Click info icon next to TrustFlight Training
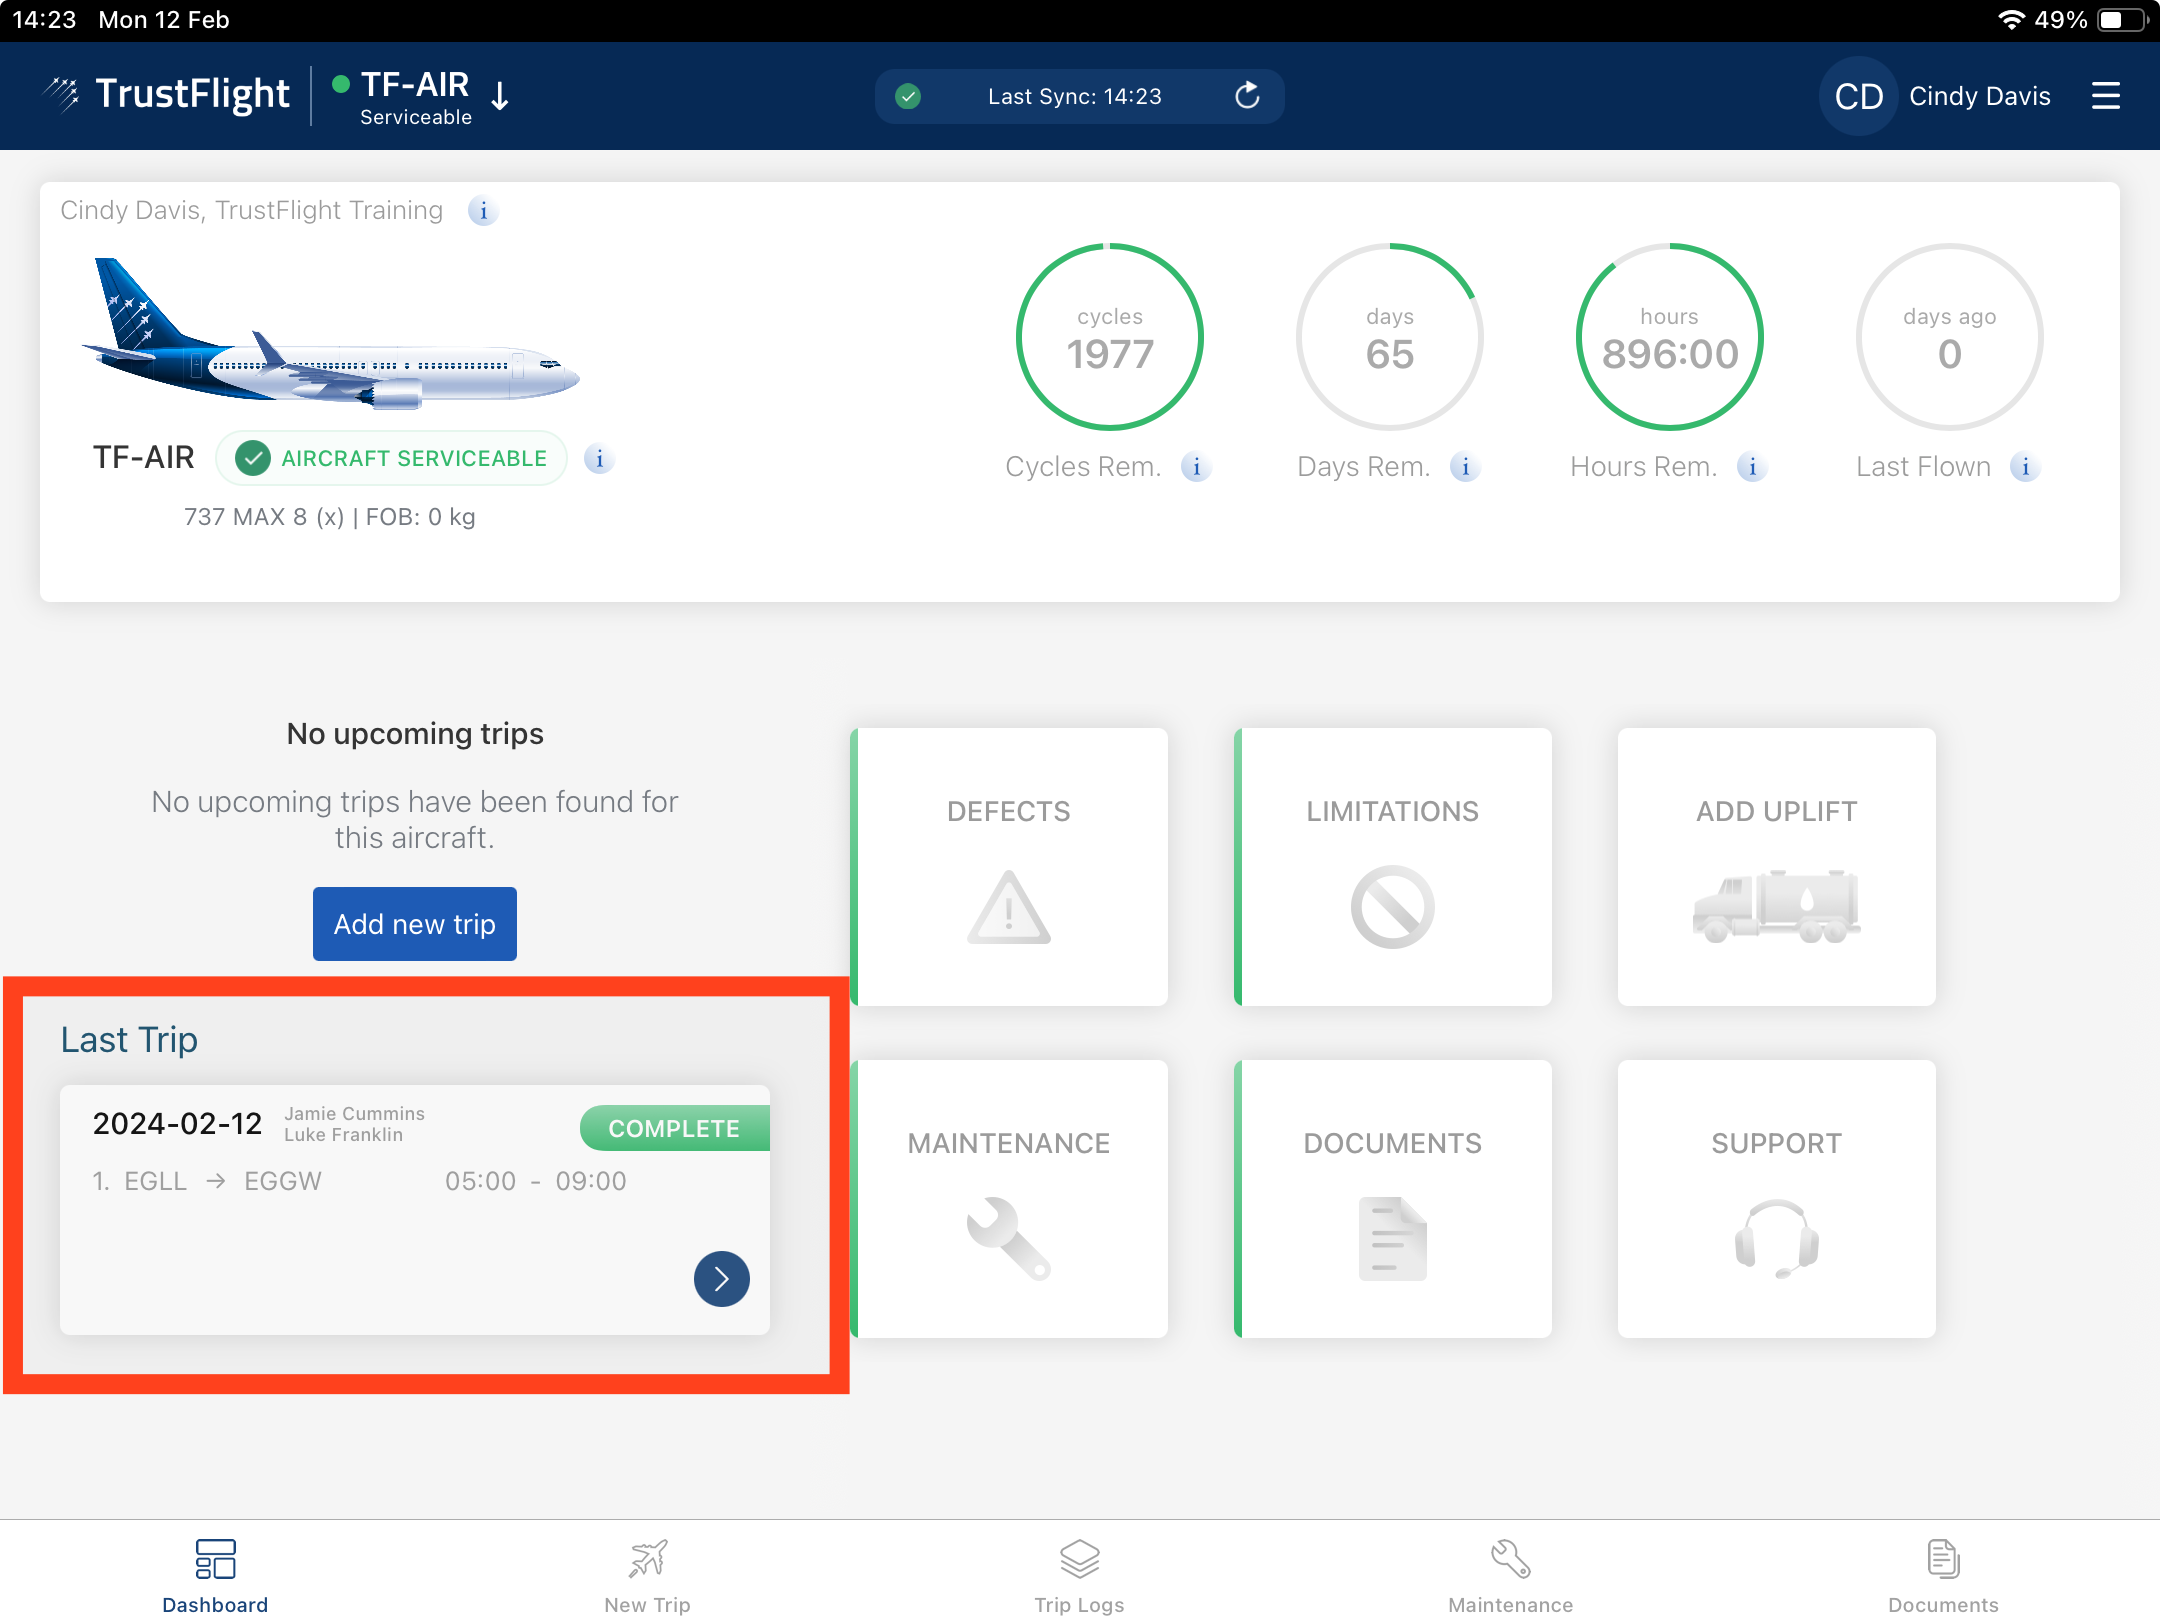 pos(483,211)
